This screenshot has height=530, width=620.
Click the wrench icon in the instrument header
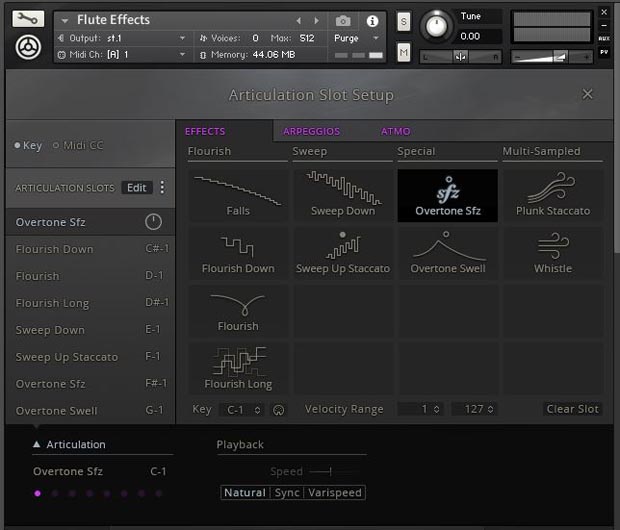[29, 18]
